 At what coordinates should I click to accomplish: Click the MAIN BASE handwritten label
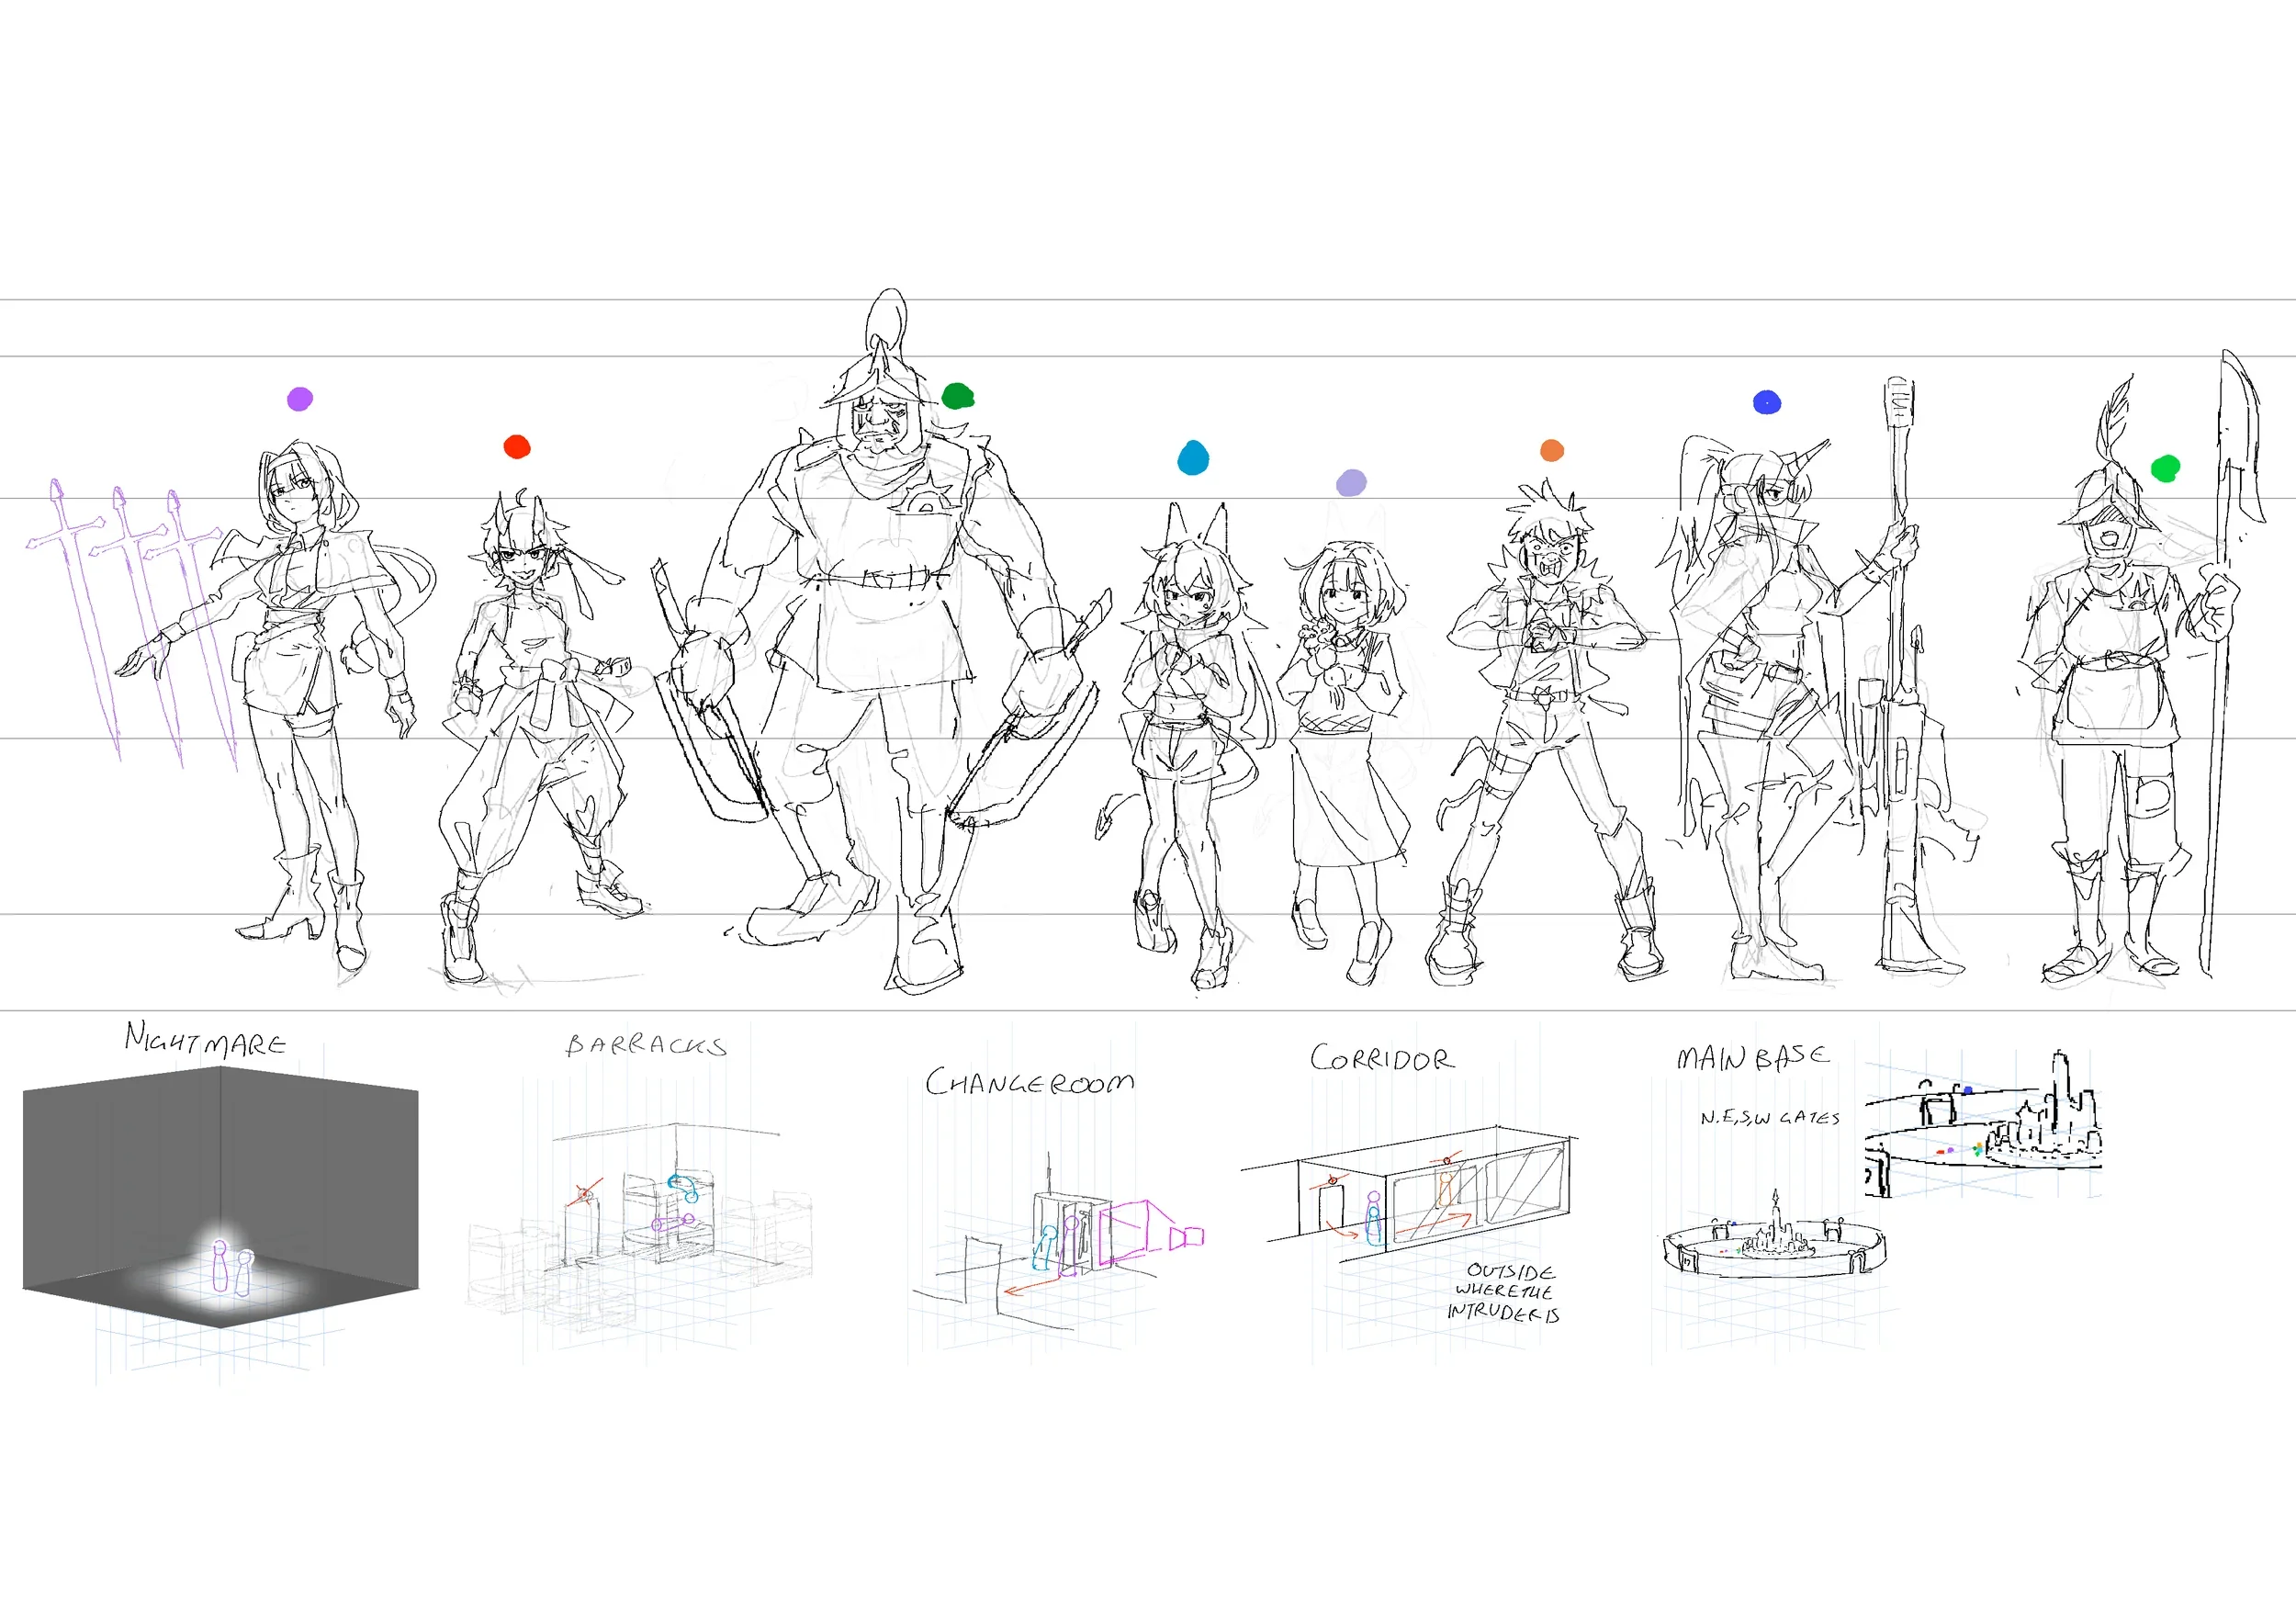pos(1753,1057)
